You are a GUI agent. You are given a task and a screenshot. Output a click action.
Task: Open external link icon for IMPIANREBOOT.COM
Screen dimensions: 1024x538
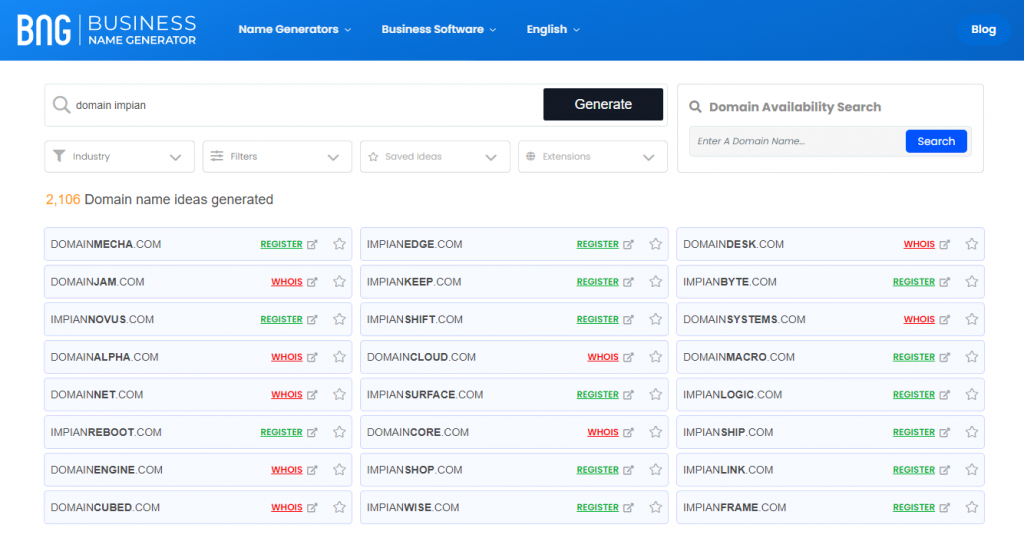tap(312, 432)
